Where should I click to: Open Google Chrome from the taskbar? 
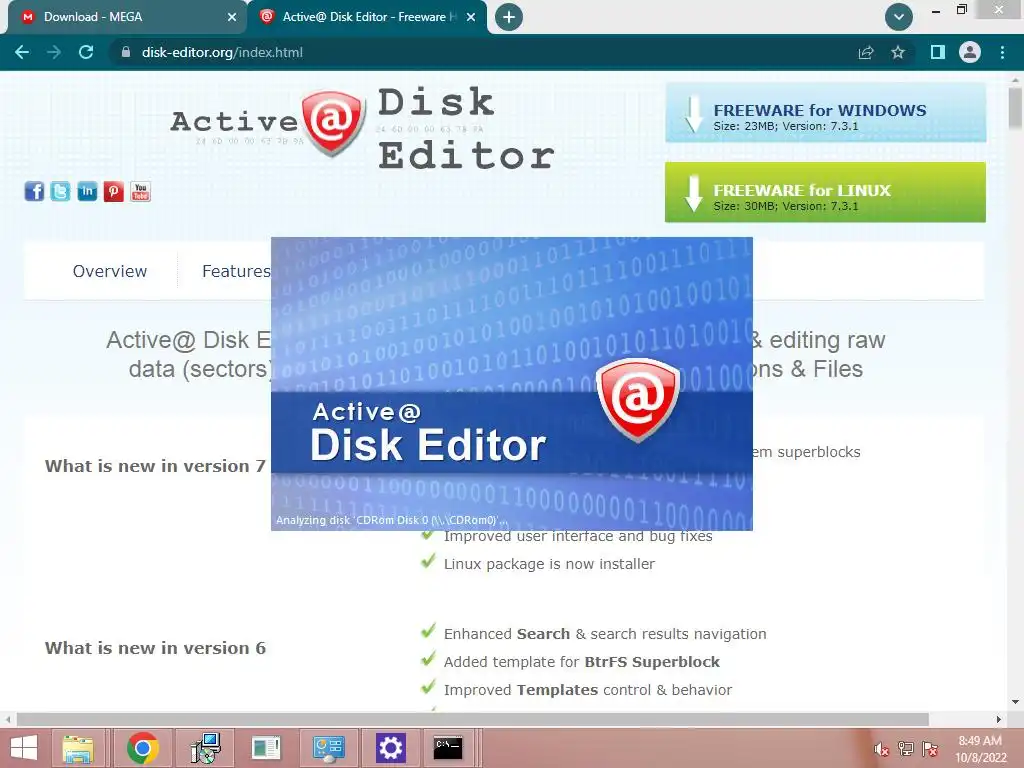tap(142, 748)
